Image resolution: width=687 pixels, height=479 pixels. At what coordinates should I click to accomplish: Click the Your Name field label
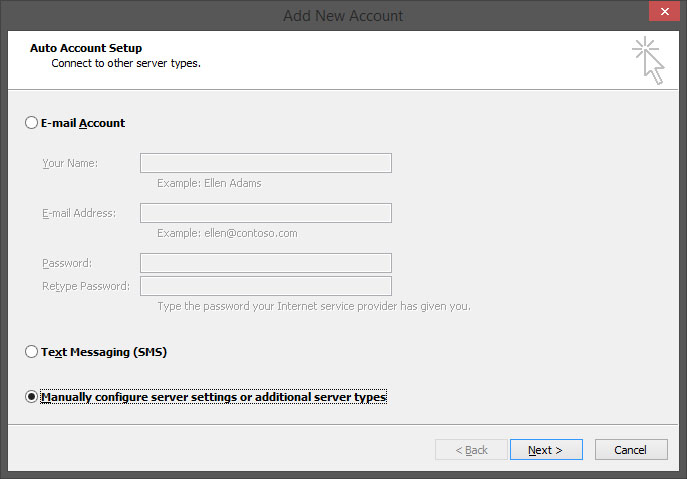click(70, 163)
